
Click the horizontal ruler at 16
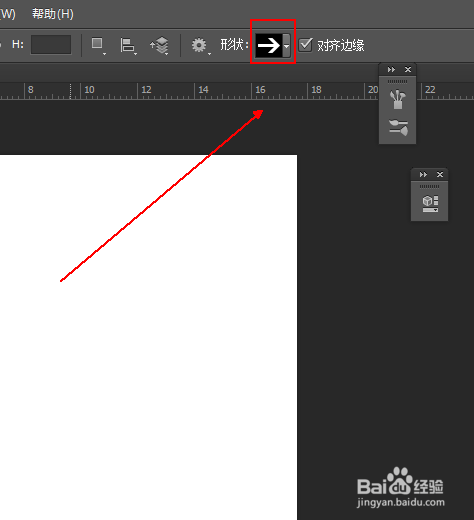coord(260,90)
